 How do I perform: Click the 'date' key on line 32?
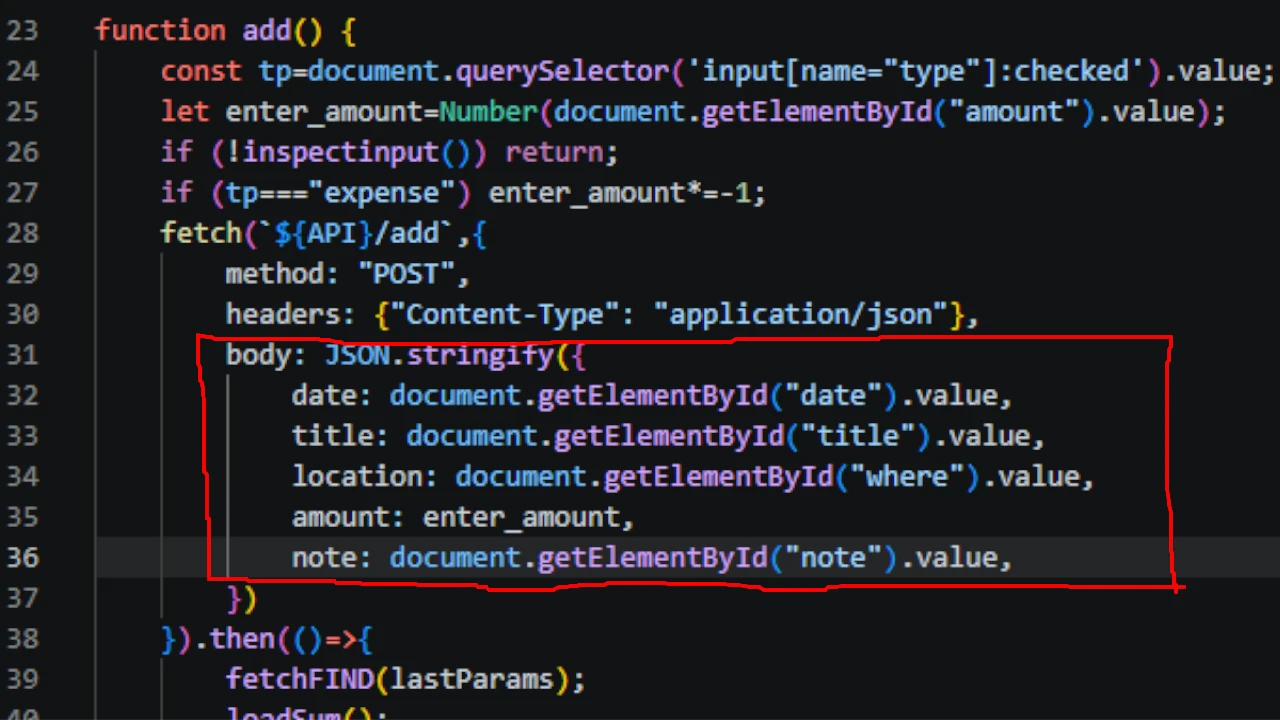(x=325, y=395)
